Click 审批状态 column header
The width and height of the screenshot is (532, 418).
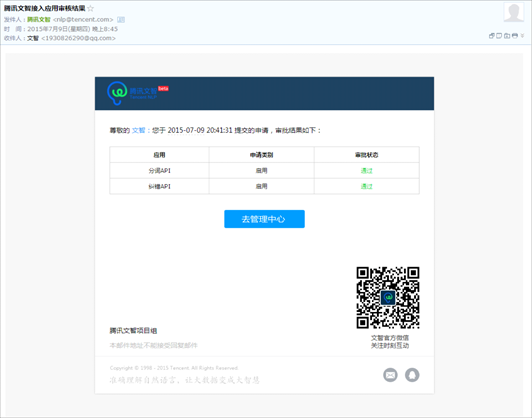367,155
